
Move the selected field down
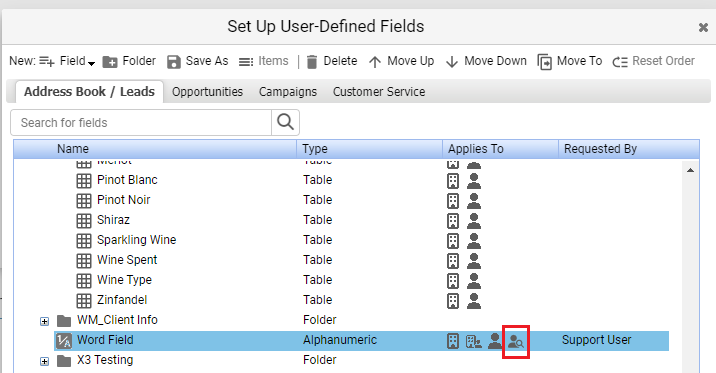[486, 61]
